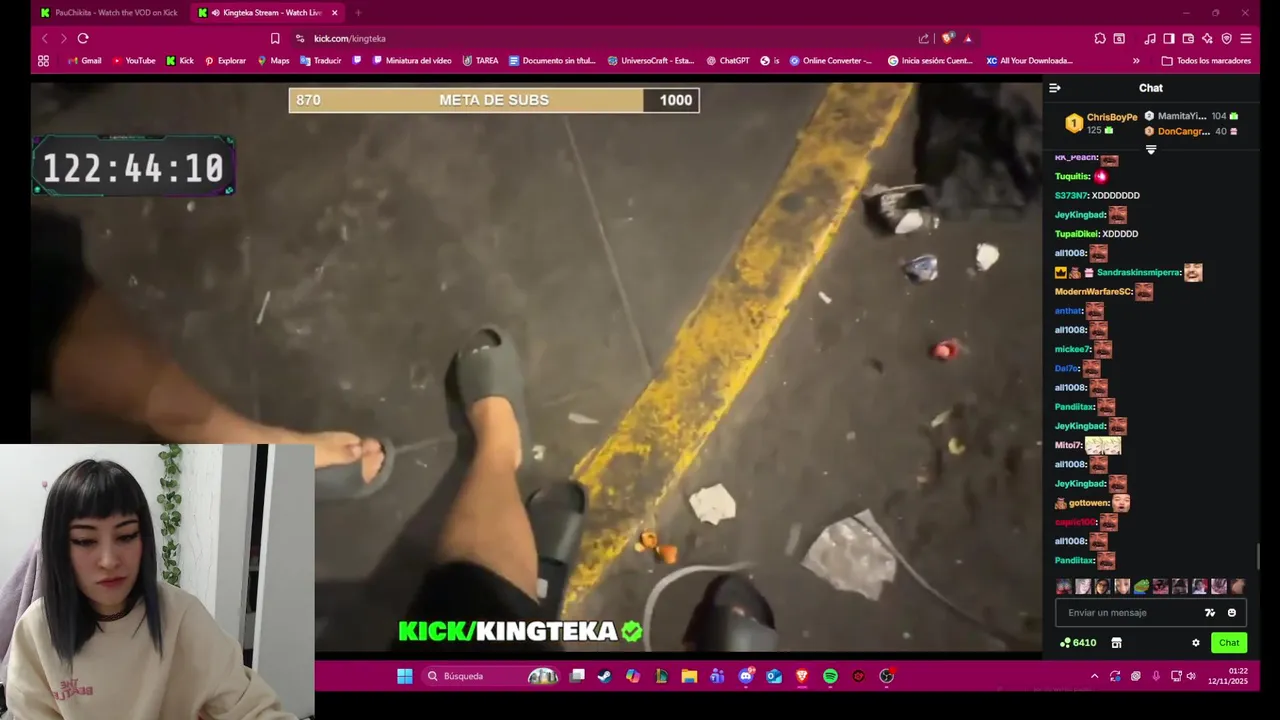Open volume control in system tray
The image size is (1280, 720).
click(1191, 676)
